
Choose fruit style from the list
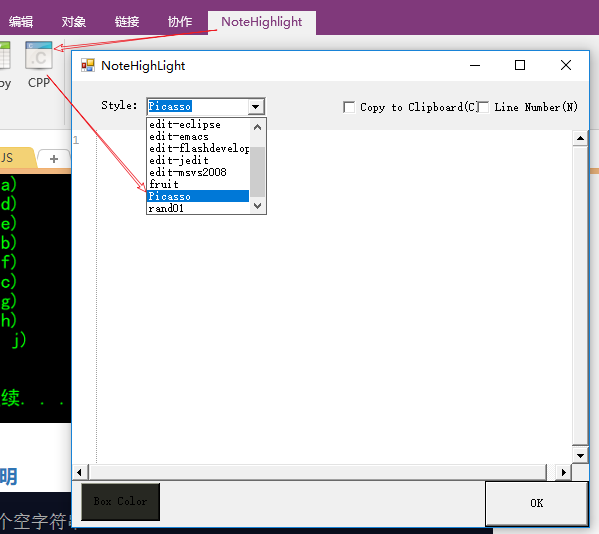(x=198, y=184)
